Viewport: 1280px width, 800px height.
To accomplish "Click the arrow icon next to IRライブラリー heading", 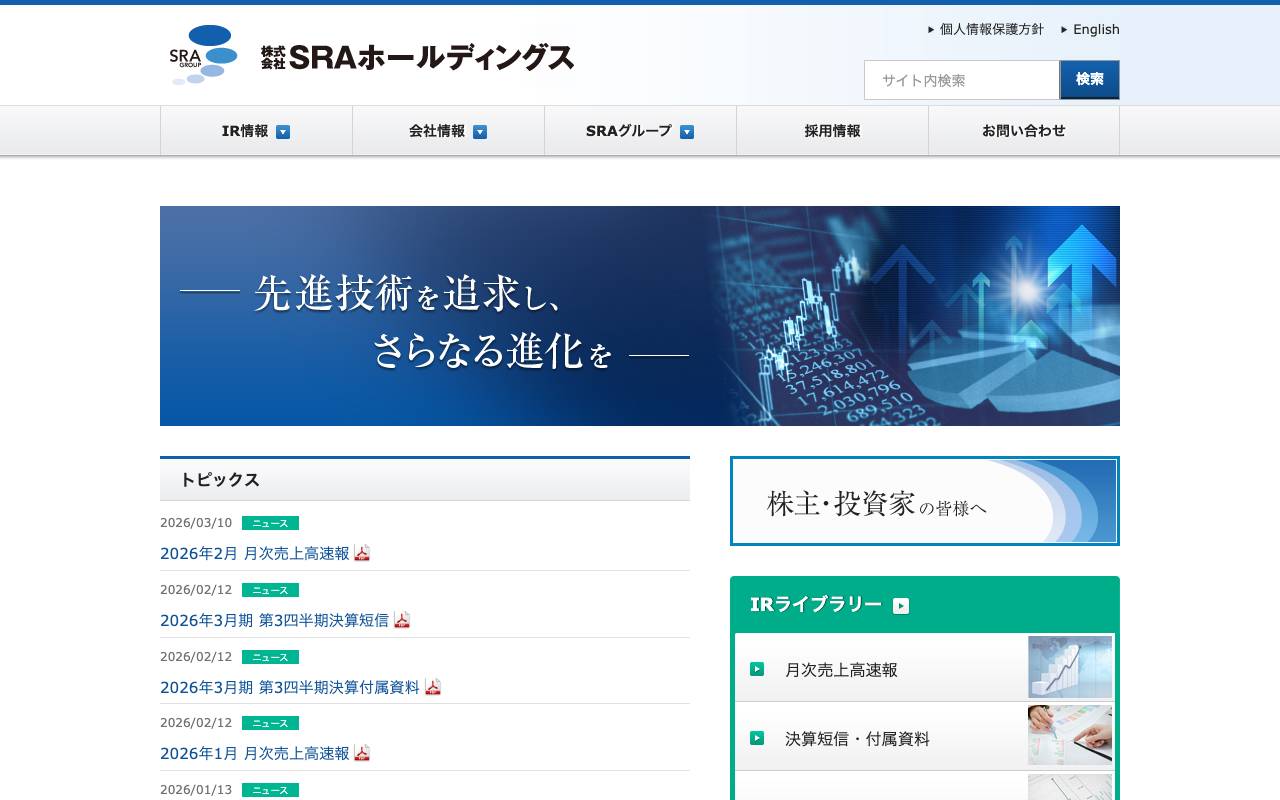I will pos(901,605).
